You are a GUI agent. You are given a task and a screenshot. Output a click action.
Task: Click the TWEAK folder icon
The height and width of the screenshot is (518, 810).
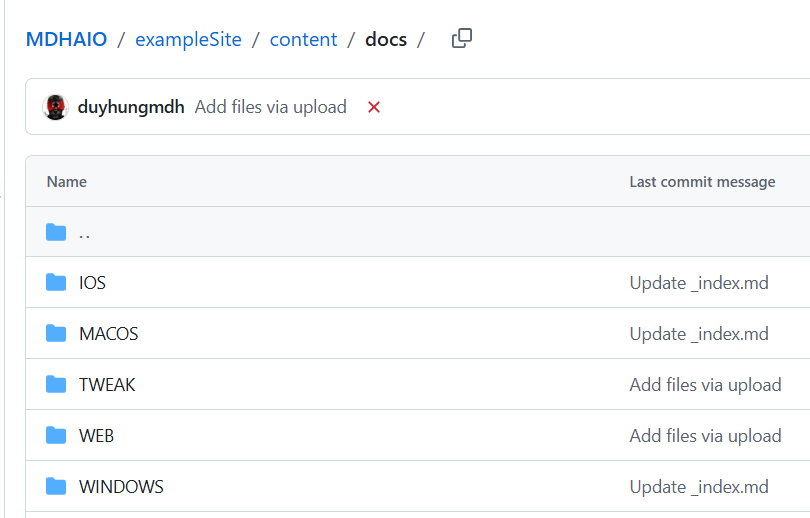click(x=56, y=385)
